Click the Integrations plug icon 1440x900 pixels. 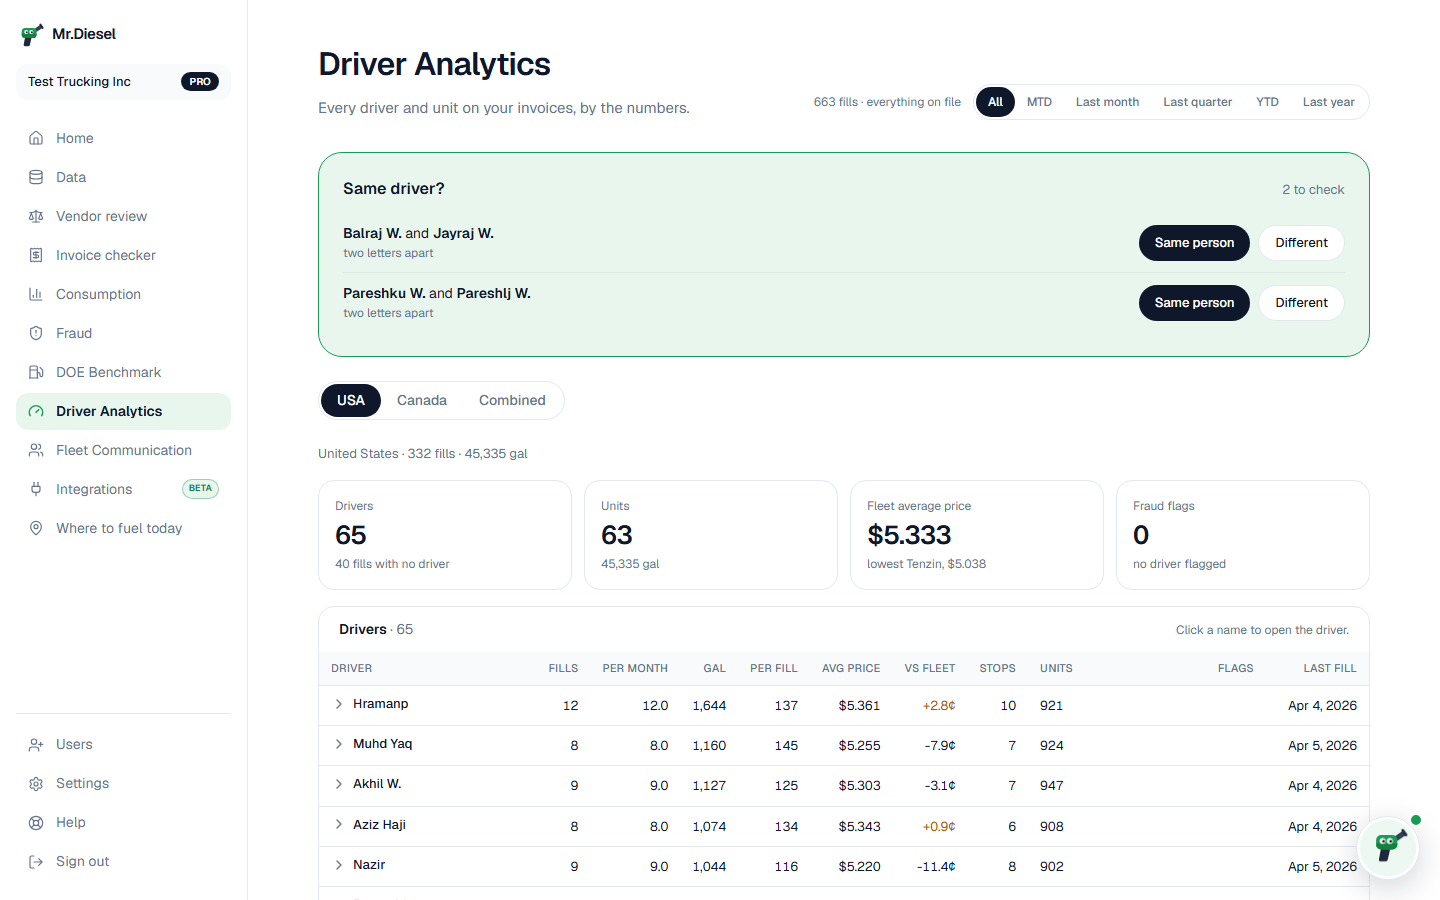[36, 489]
